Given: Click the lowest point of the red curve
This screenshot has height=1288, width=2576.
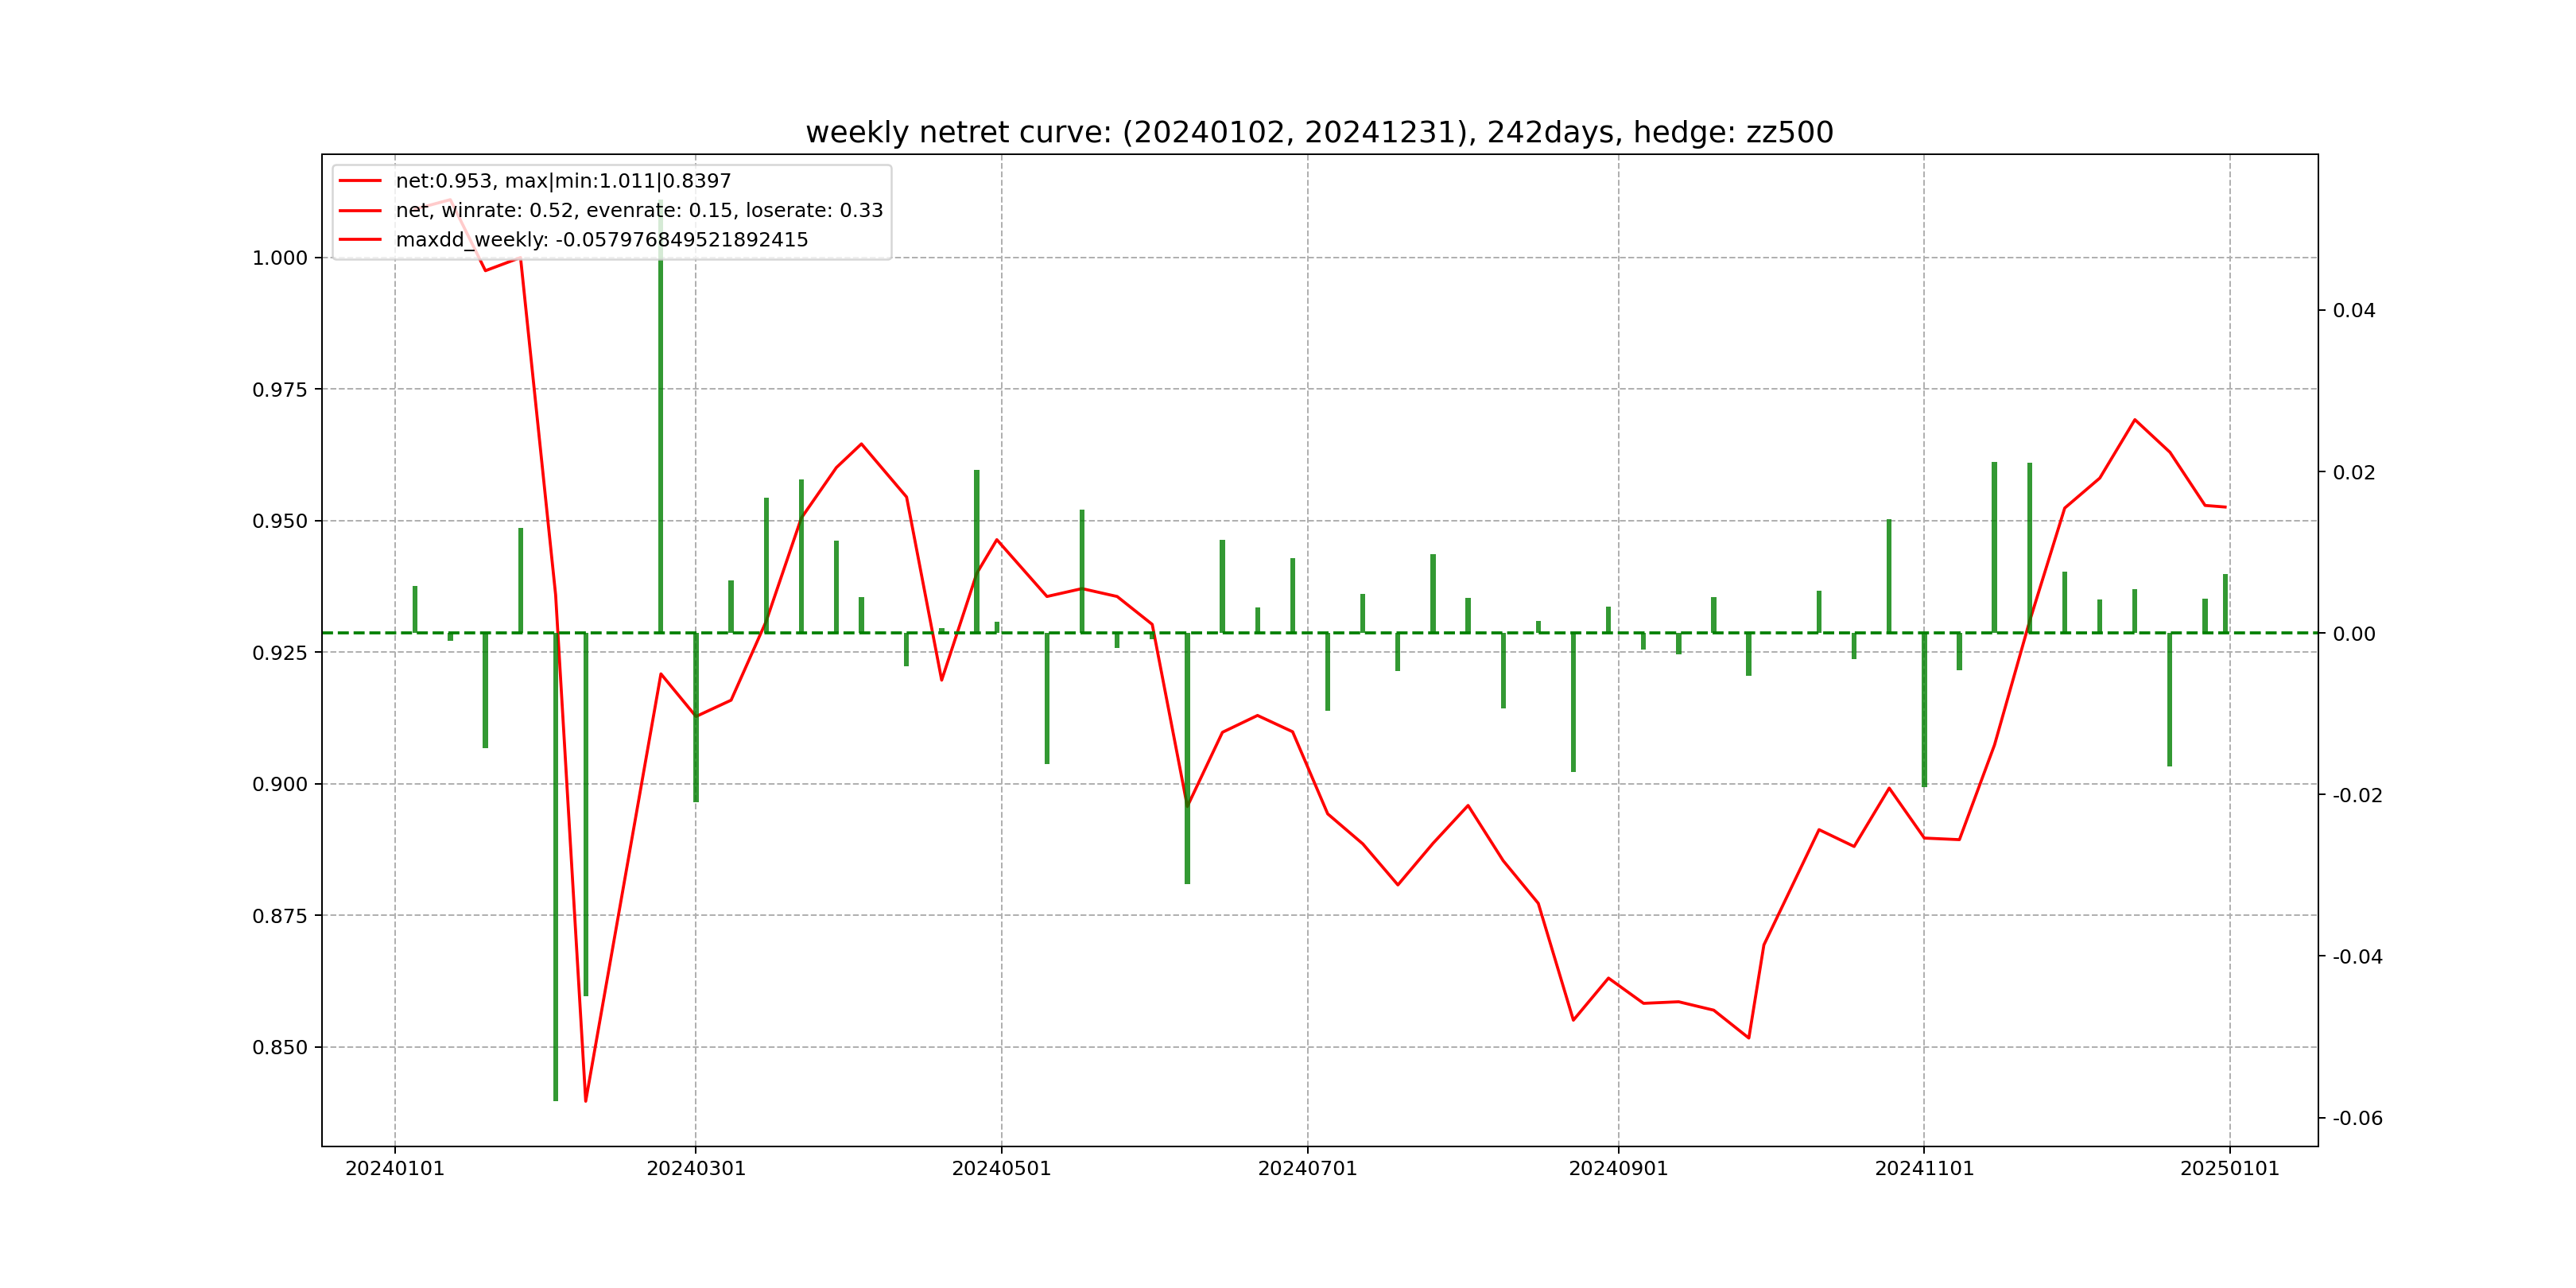Looking at the screenshot, I should point(586,1101).
